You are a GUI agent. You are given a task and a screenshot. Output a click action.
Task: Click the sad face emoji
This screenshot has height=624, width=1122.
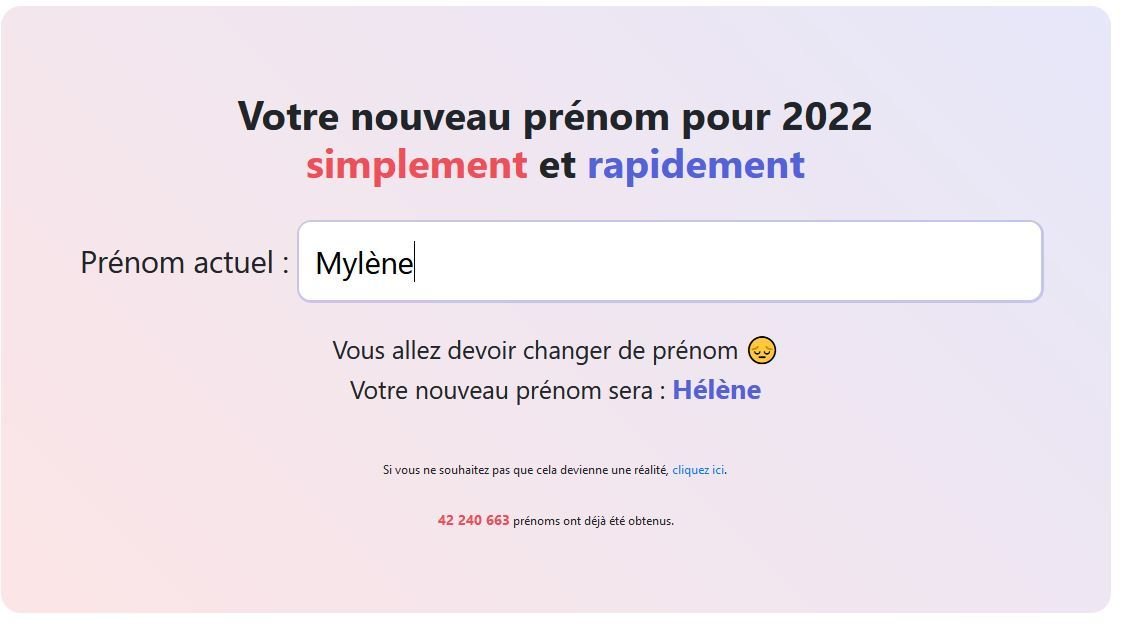[761, 351]
